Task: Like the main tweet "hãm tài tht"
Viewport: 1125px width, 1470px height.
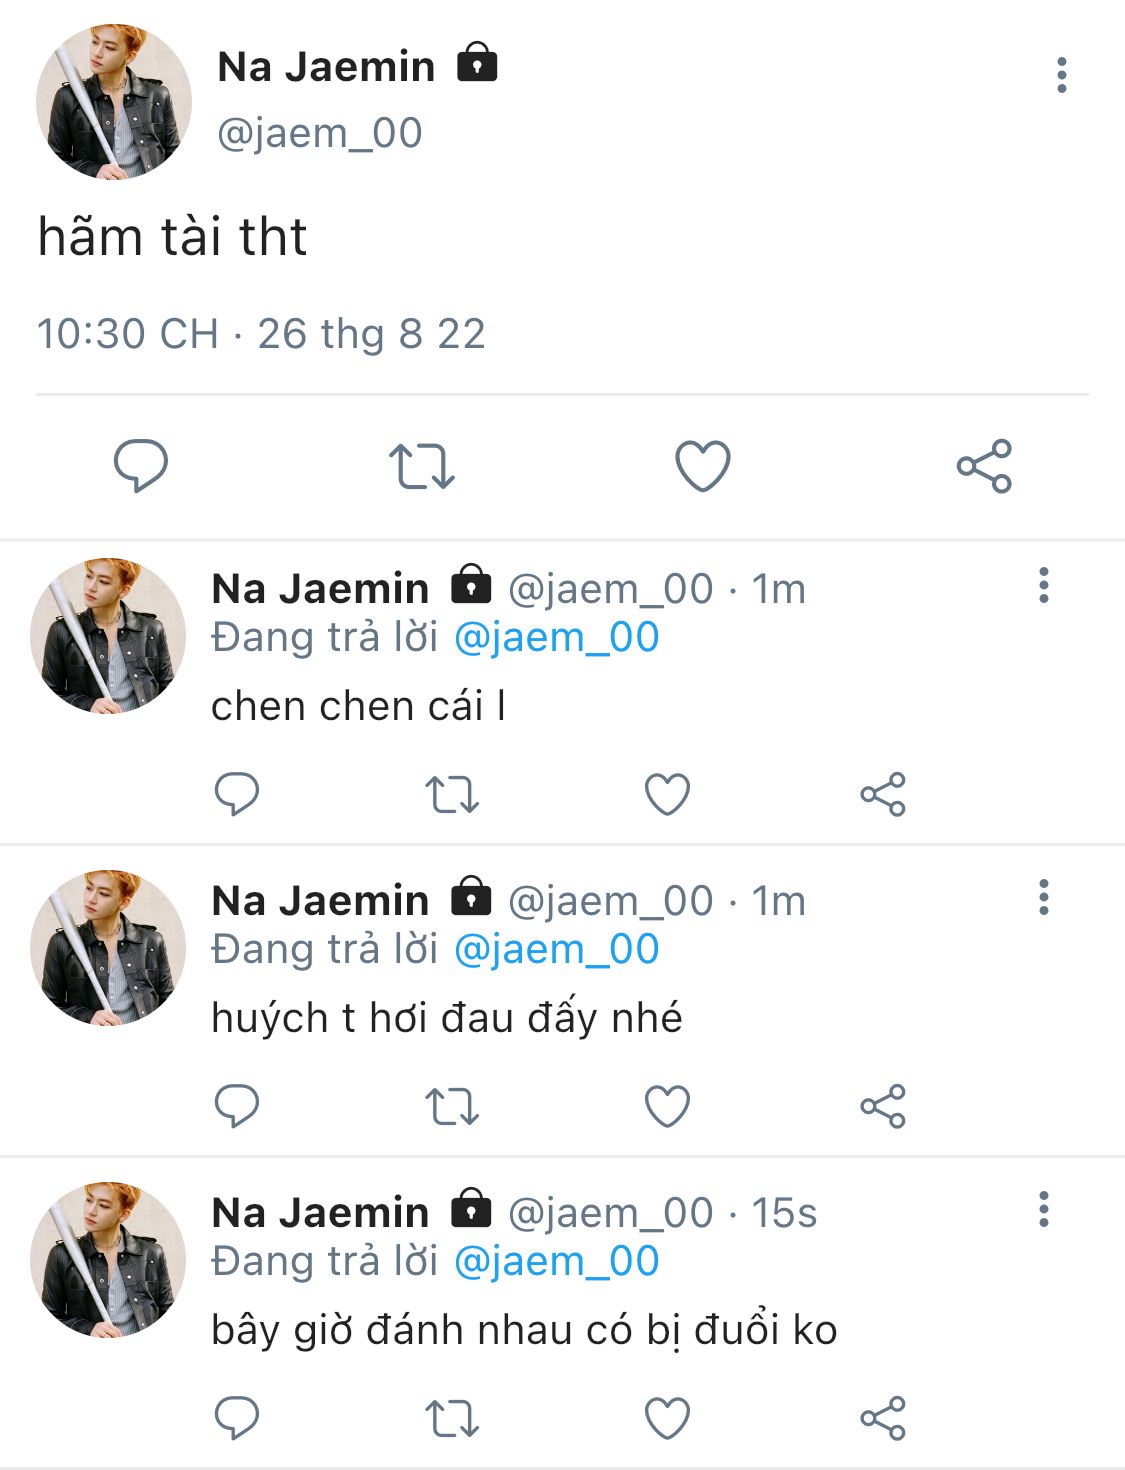Action: point(703,466)
